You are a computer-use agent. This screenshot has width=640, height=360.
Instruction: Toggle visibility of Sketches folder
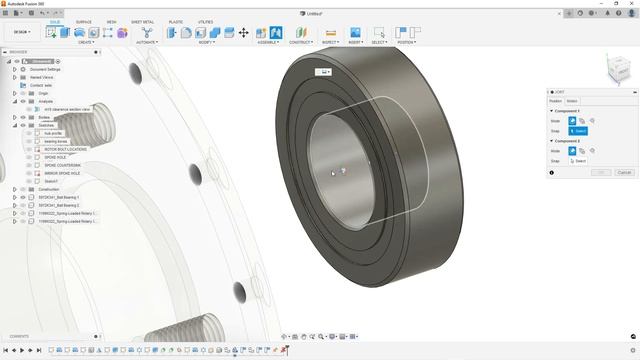pyautogui.click(x=23, y=125)
